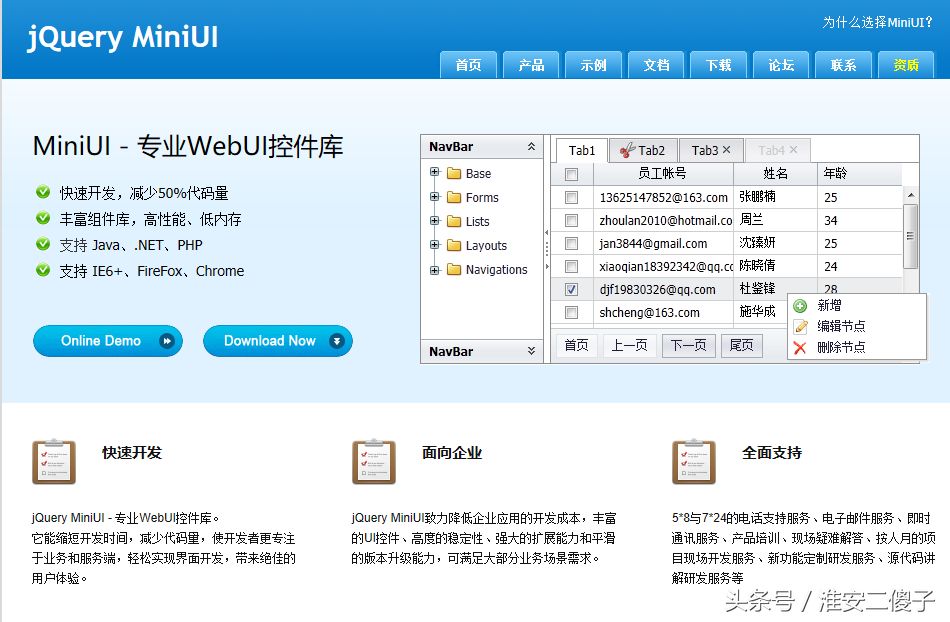This screenshot has width=950, height=622.
Task: Click the Lists folder icon
Action: [454, 222]
